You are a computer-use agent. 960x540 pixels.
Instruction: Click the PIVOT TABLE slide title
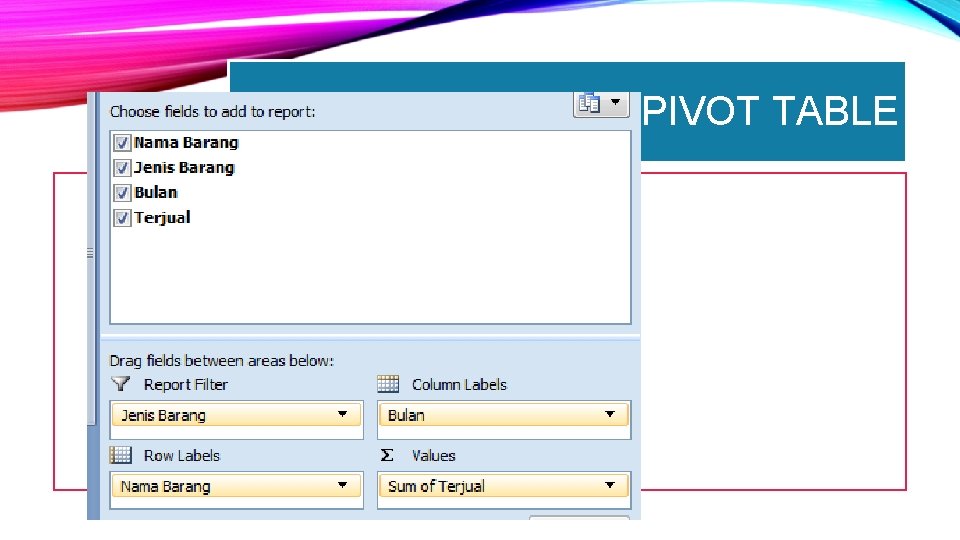point(769,111)
